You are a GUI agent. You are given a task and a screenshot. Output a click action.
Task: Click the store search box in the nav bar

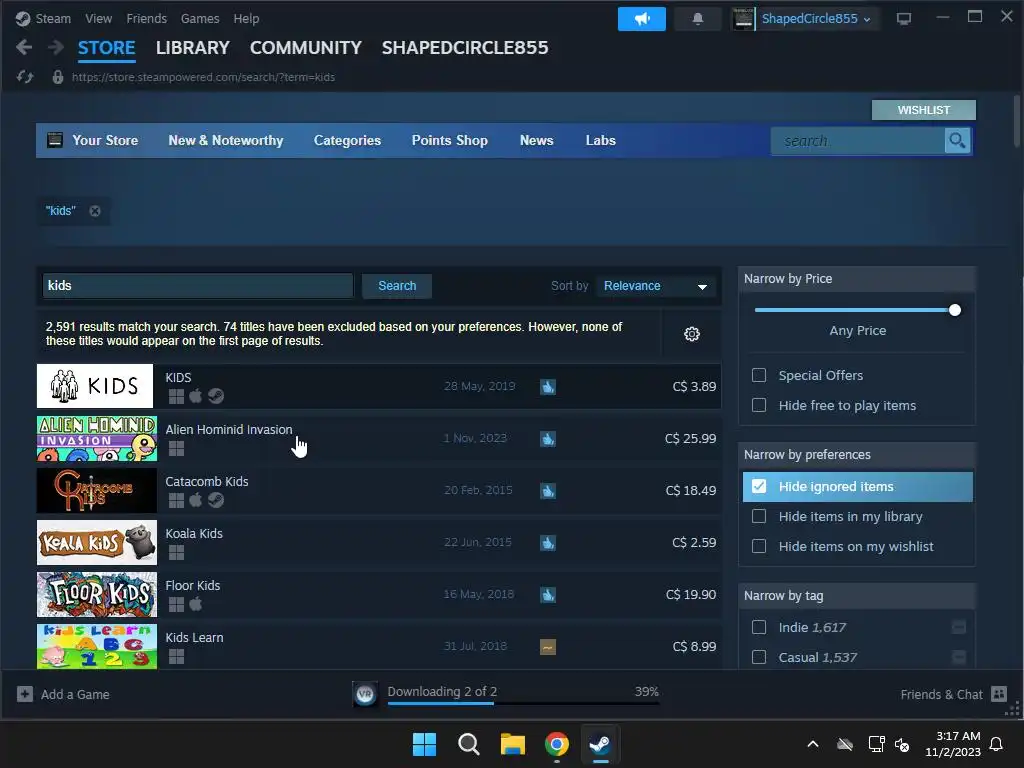857,141
